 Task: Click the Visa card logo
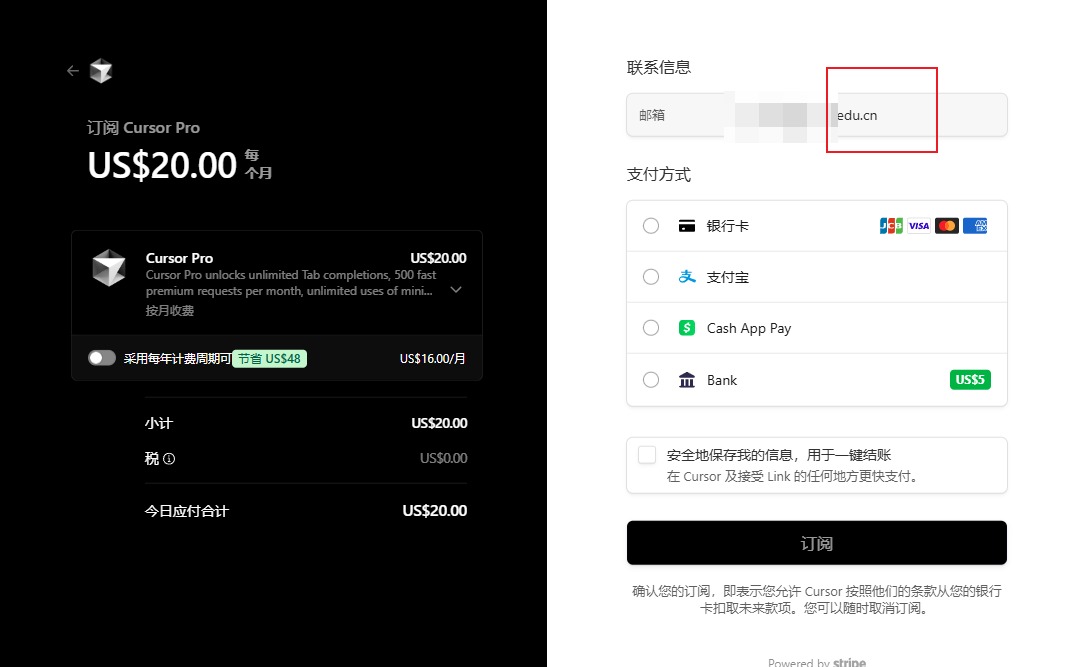[919, 226]
